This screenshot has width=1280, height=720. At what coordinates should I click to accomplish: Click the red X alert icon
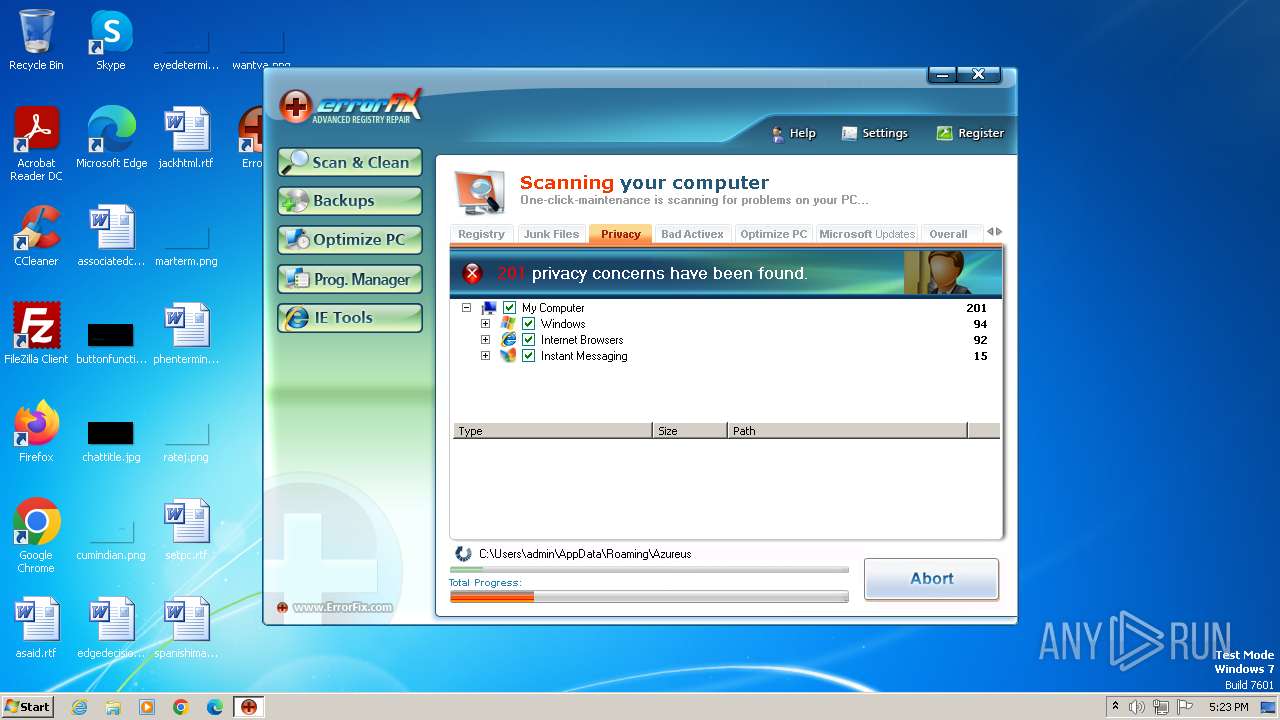tap(473, 273)
